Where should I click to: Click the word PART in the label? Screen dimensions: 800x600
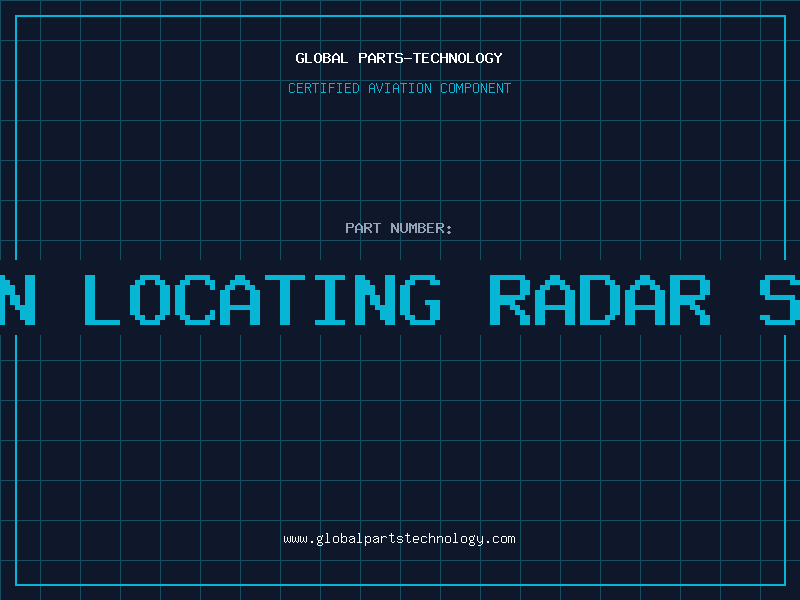click(x=363, y=228)
